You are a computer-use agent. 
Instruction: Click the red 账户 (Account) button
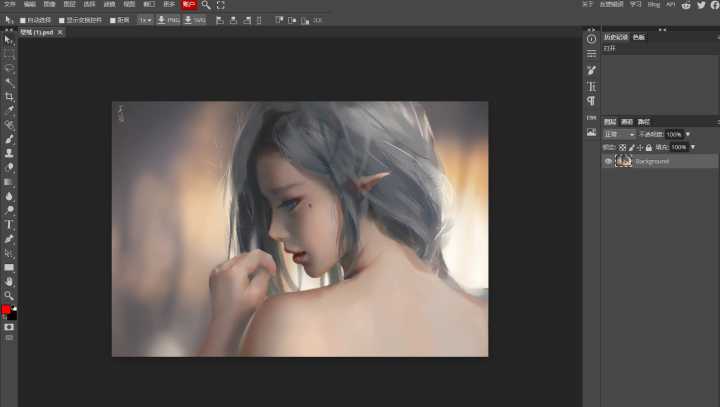coord(188,5)
